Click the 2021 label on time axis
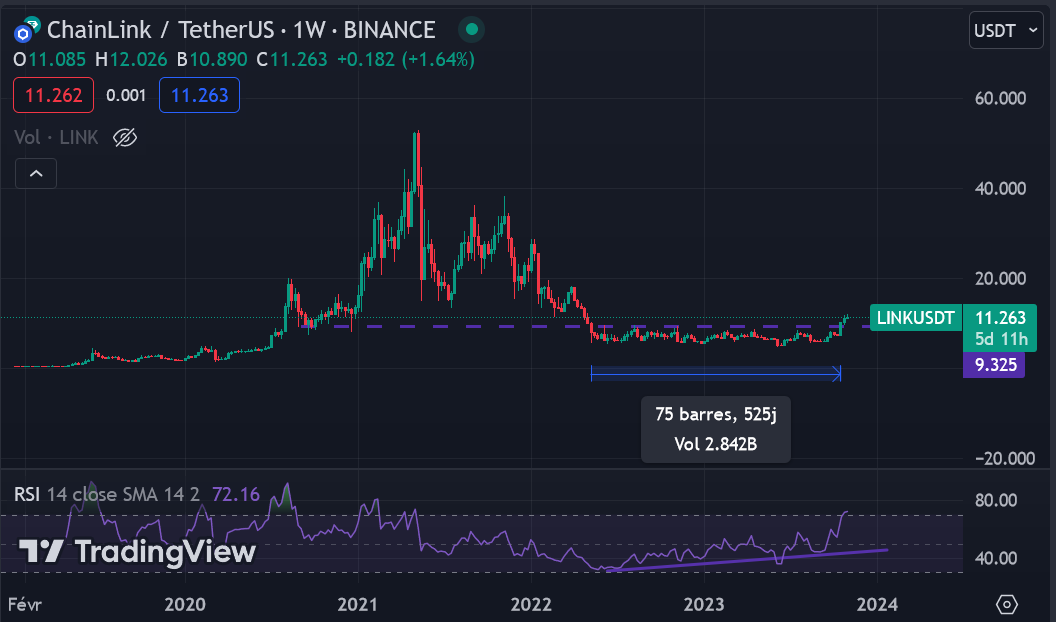Screen dimensions: 1056x622 click(358, 604)
